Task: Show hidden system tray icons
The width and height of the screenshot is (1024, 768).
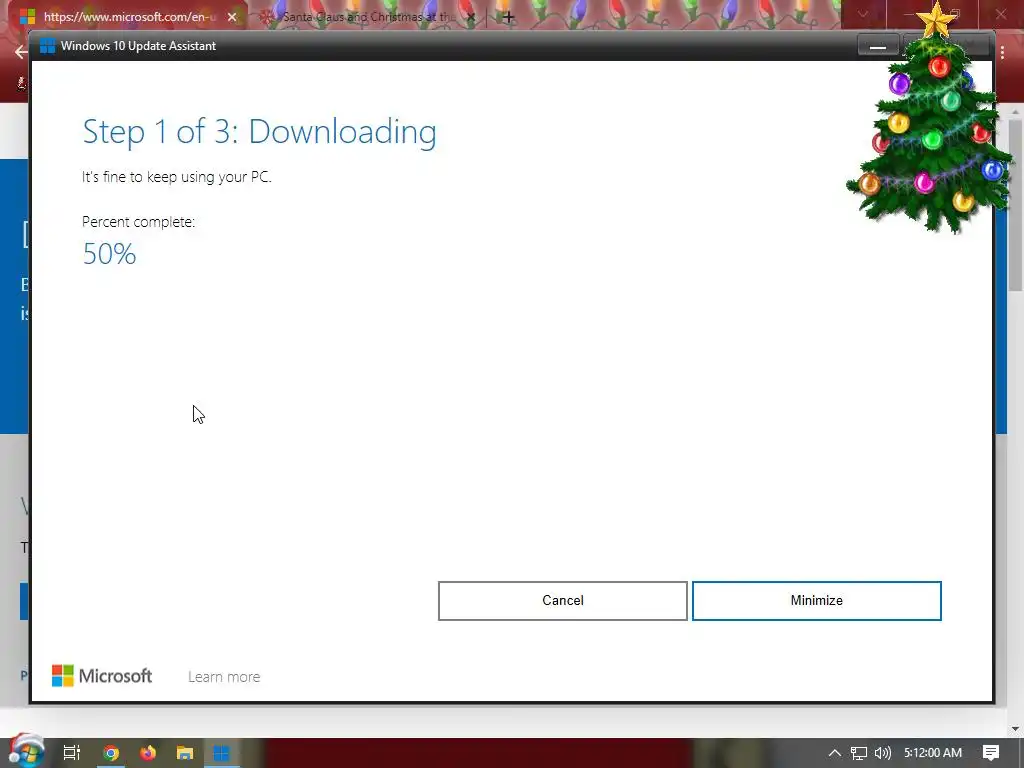Action: 835,753
